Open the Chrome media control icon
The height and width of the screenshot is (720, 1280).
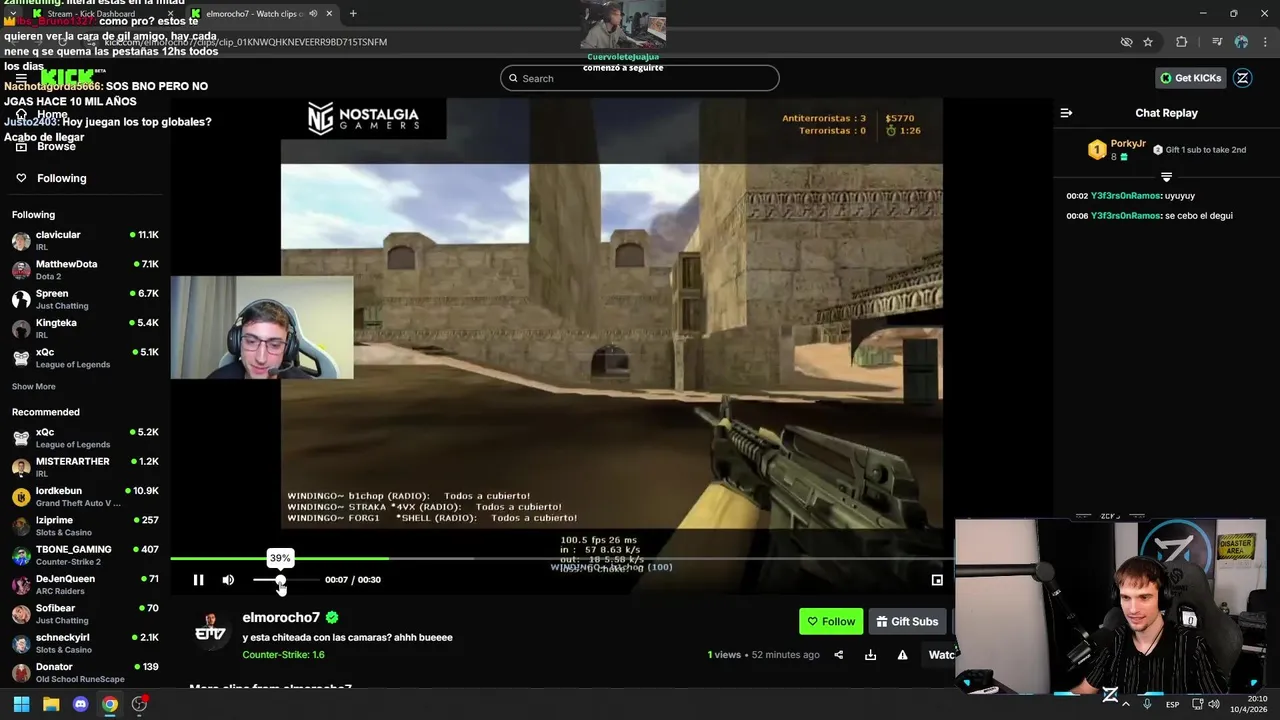[1217, 42]
